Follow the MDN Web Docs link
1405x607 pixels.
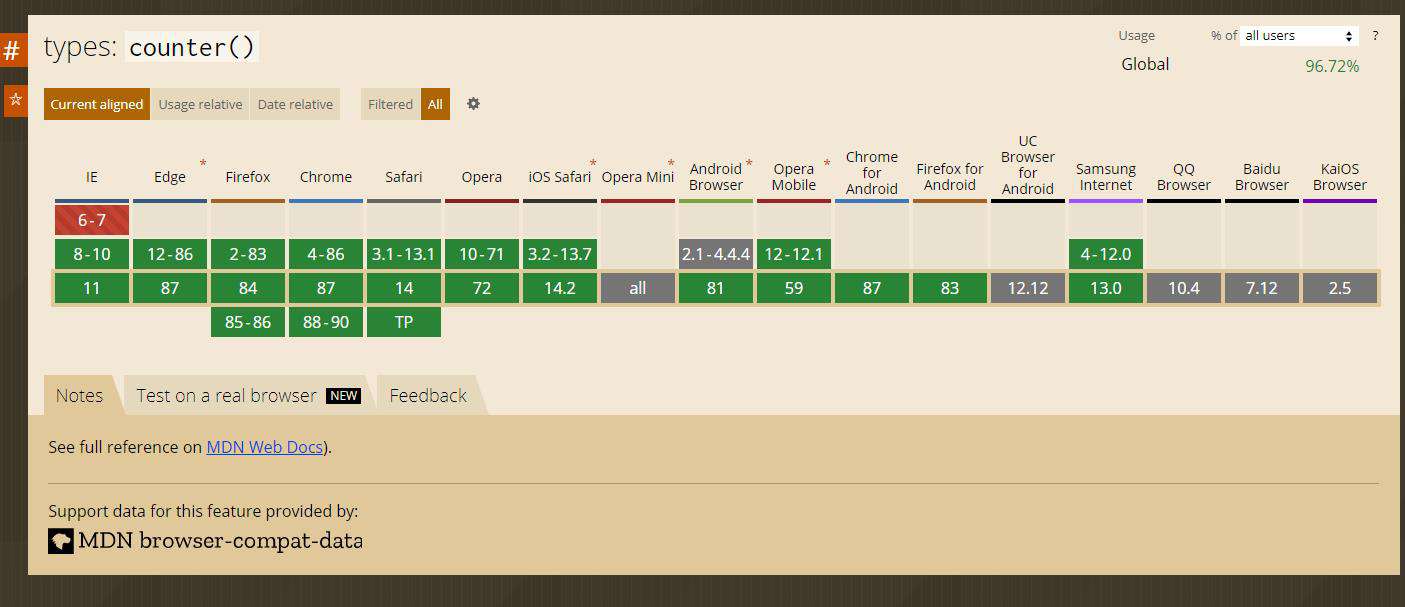coord(265,447)
